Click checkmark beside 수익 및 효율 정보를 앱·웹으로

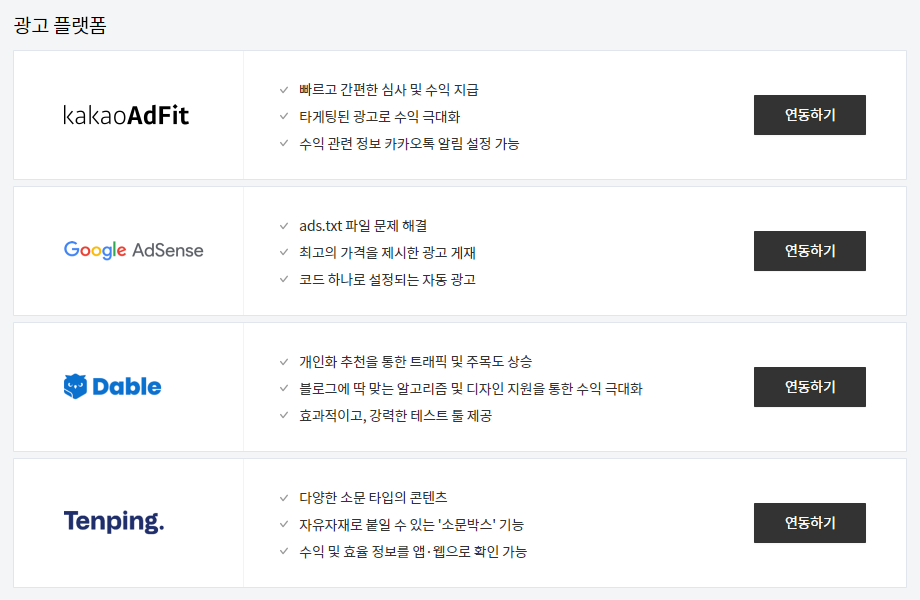(x=284, y=551)
